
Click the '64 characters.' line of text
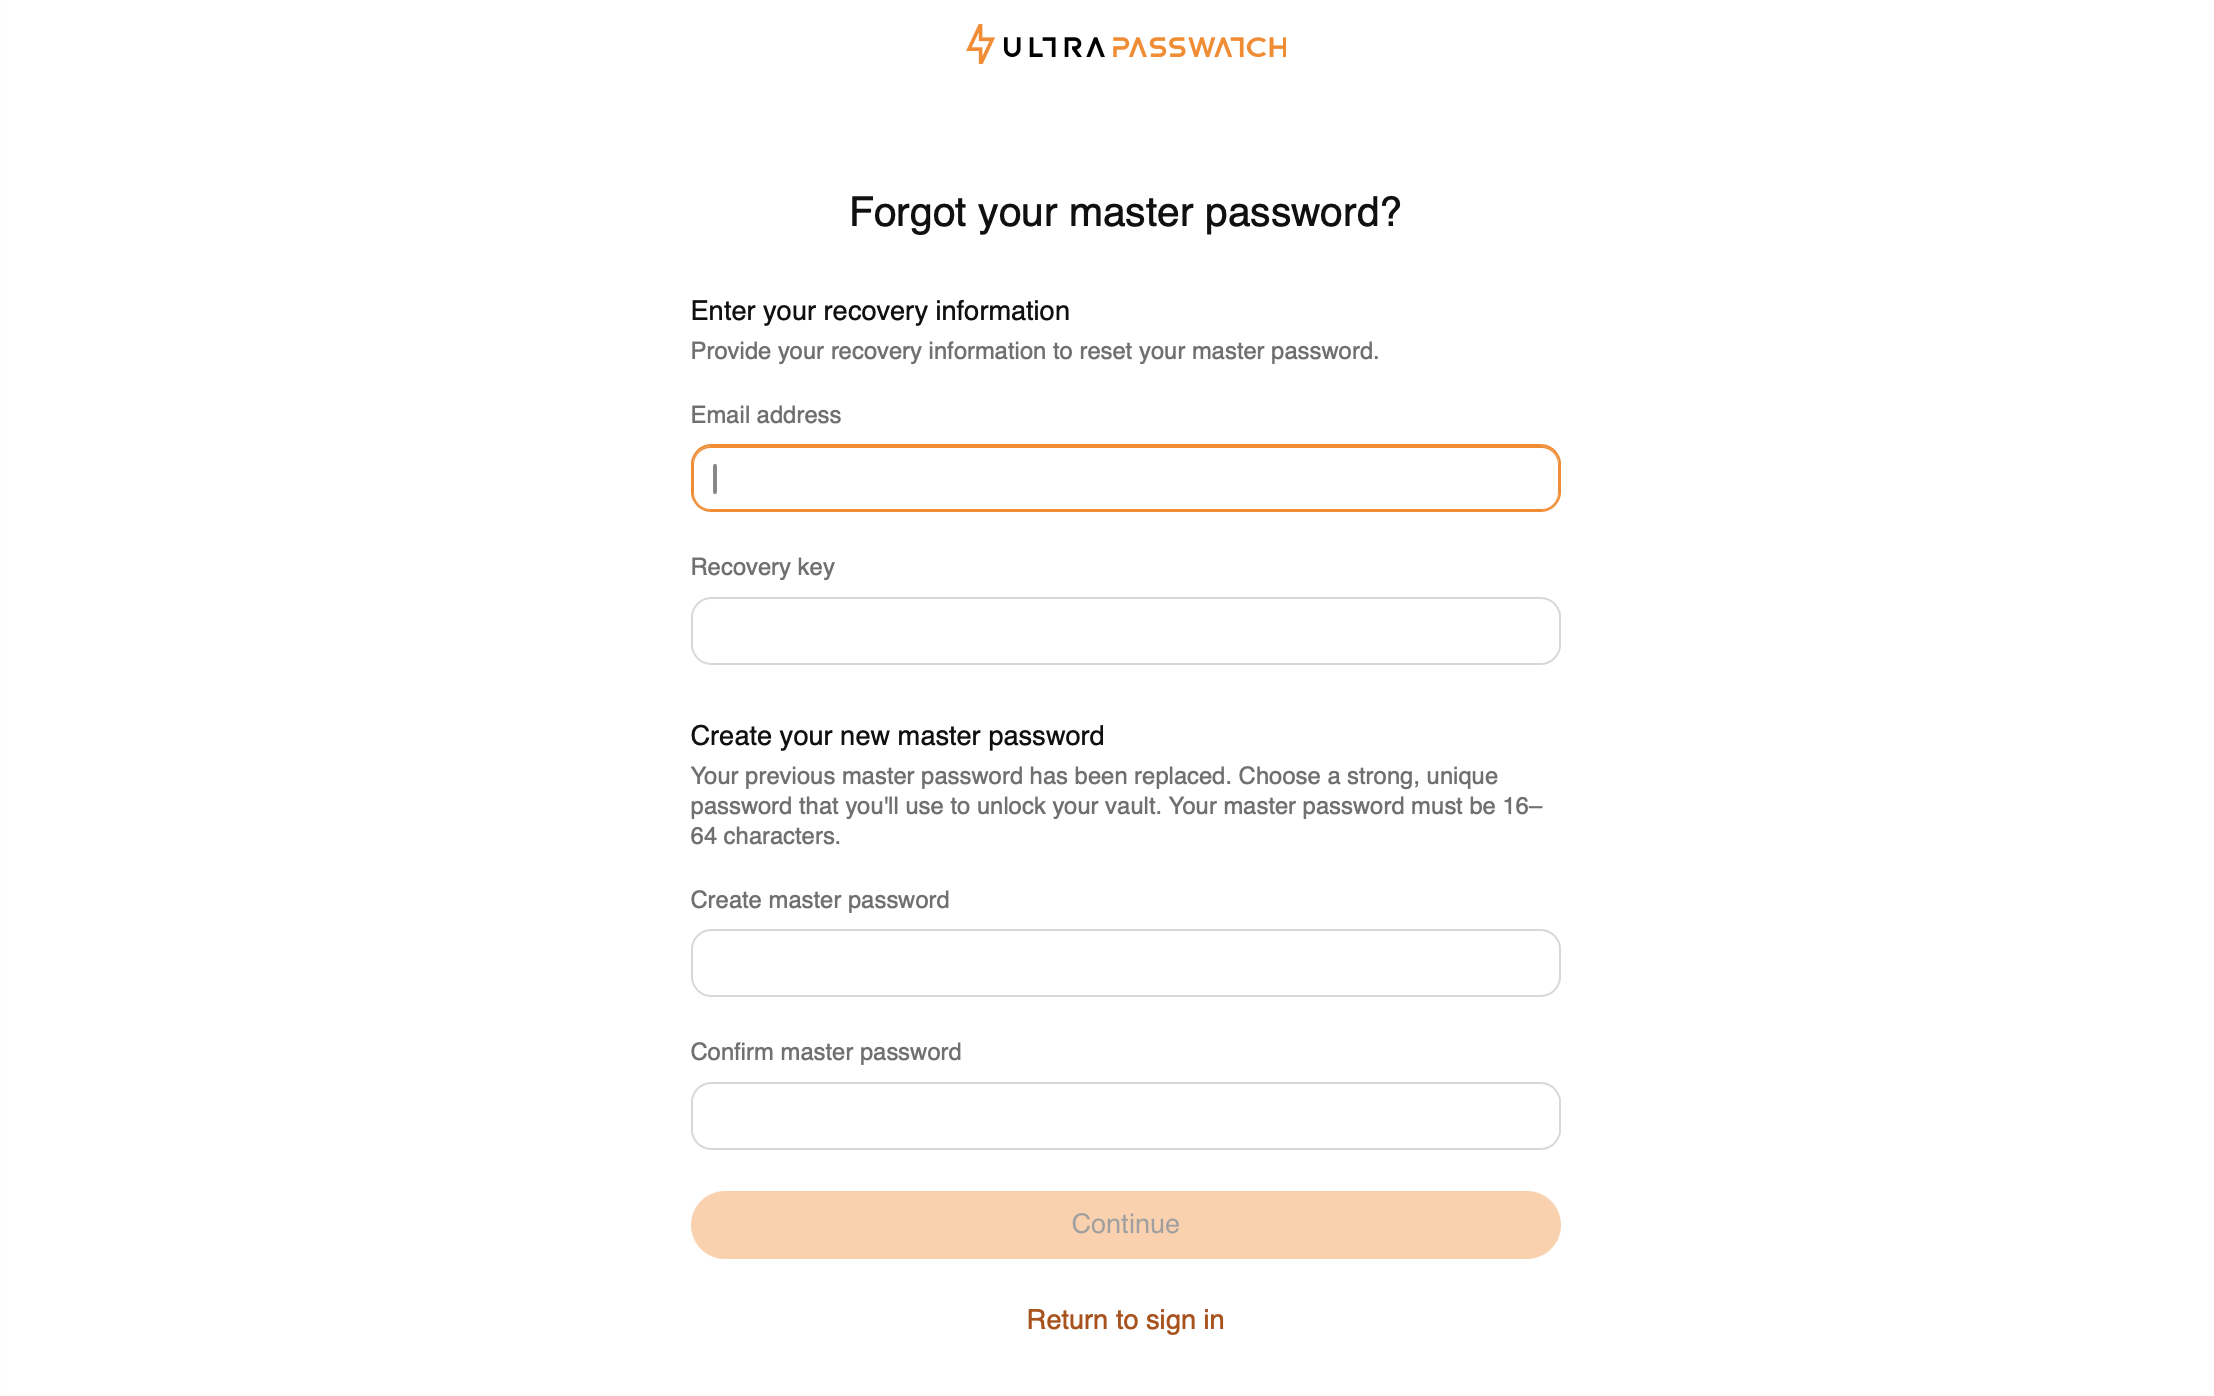(765, 836)
